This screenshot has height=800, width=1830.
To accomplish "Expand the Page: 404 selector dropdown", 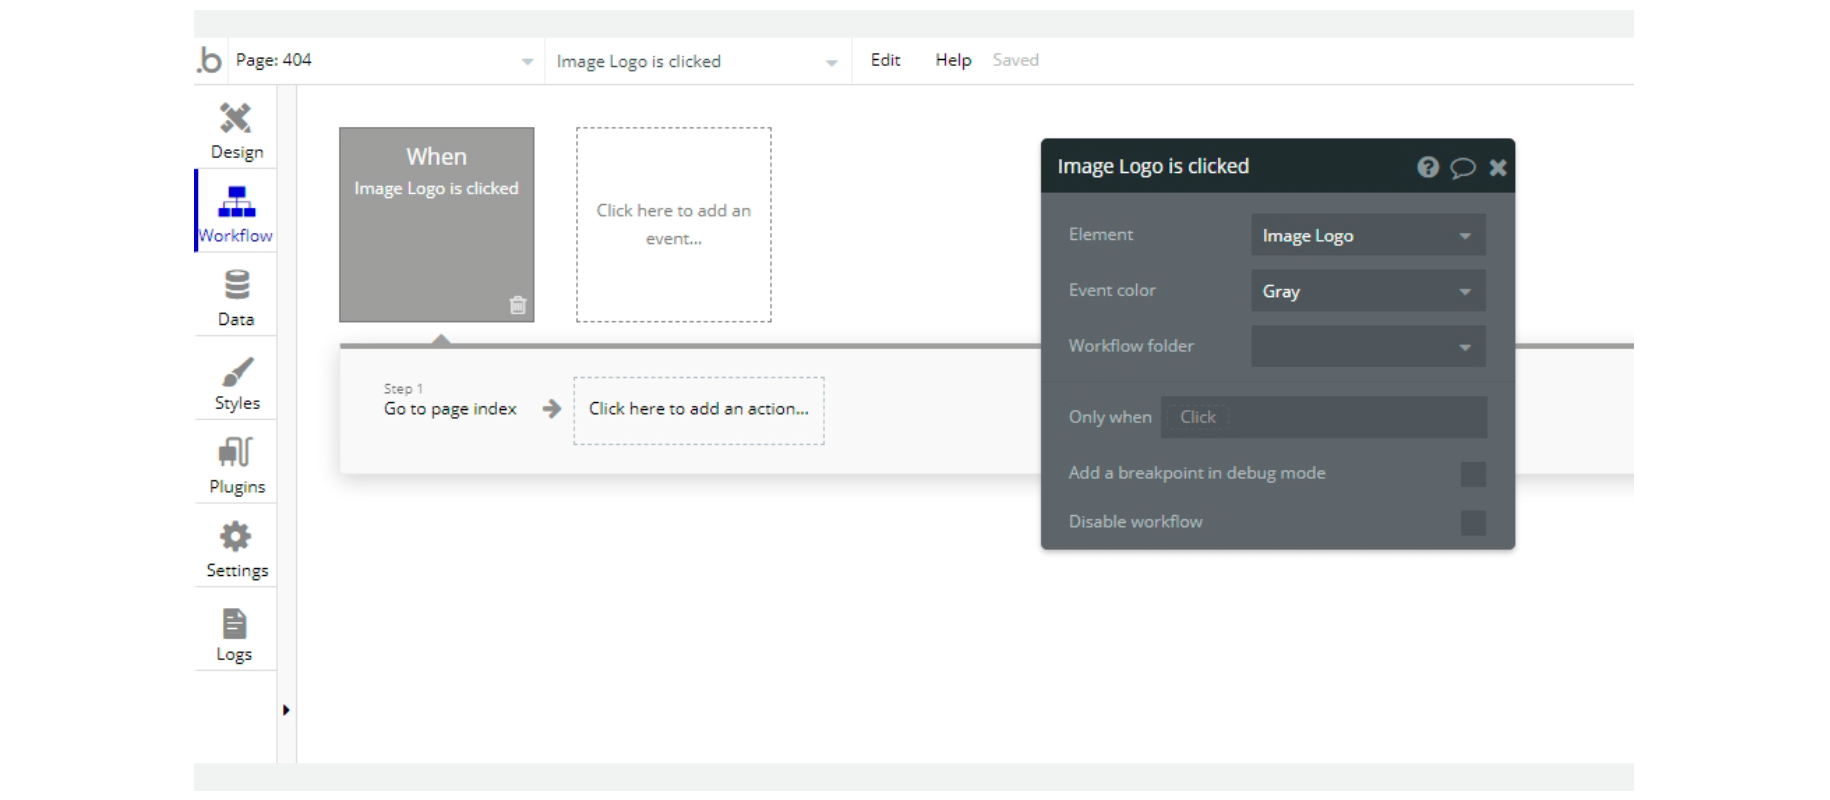I will [x=382, y=61].
